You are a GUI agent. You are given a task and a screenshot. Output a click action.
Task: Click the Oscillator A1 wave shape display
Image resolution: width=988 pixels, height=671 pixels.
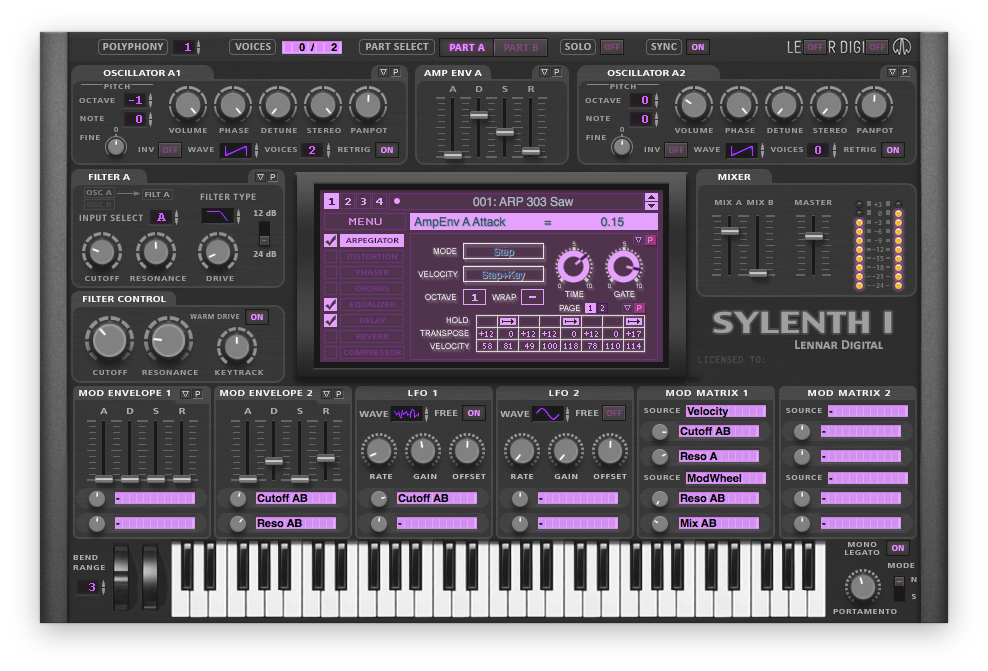236,150
